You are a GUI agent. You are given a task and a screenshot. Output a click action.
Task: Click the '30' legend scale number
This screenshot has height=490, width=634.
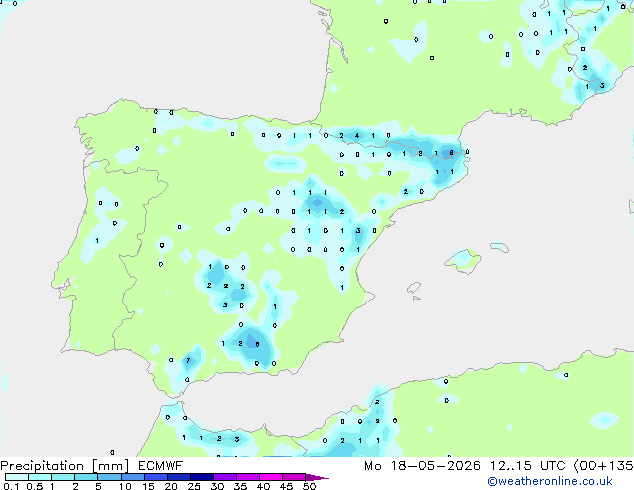(x=217, y=486)
